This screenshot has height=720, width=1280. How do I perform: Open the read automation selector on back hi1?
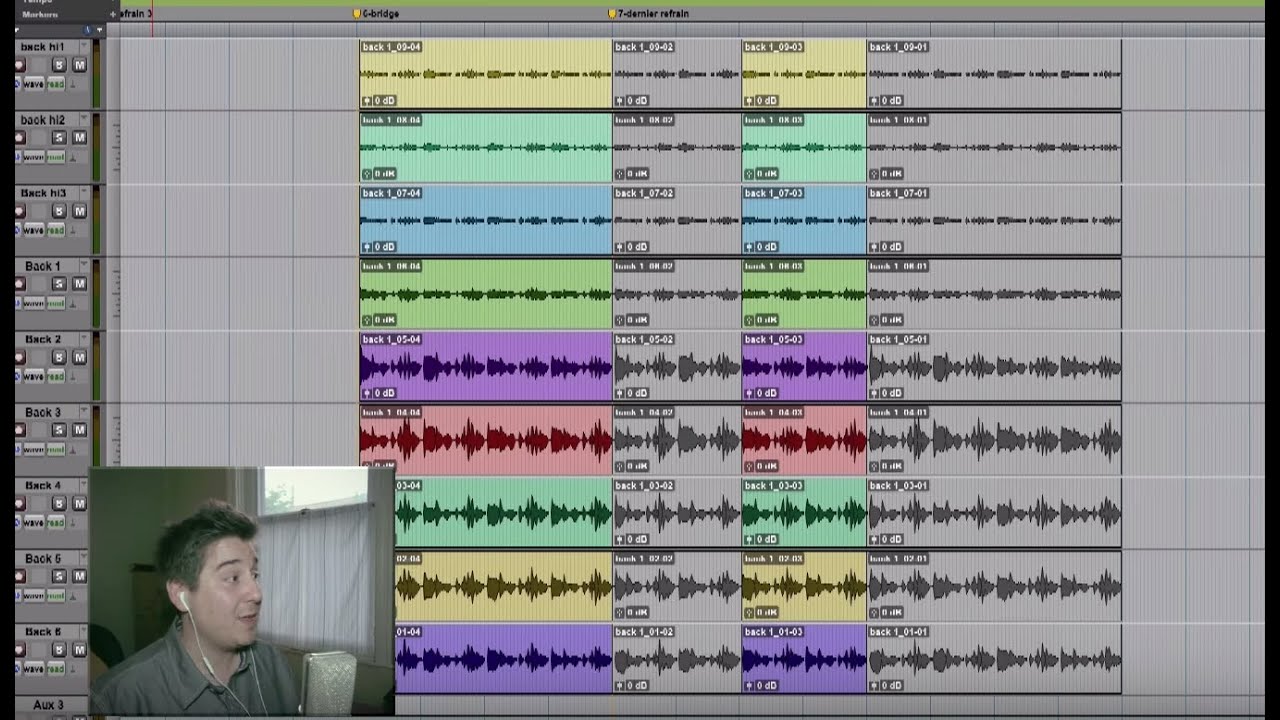55,84
